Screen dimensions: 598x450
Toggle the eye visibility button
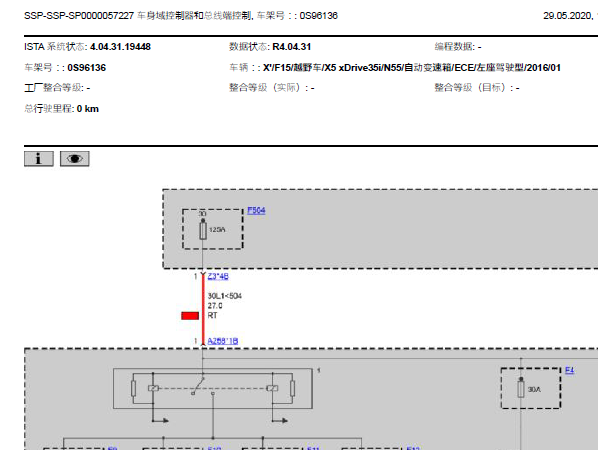pos(75,159)
